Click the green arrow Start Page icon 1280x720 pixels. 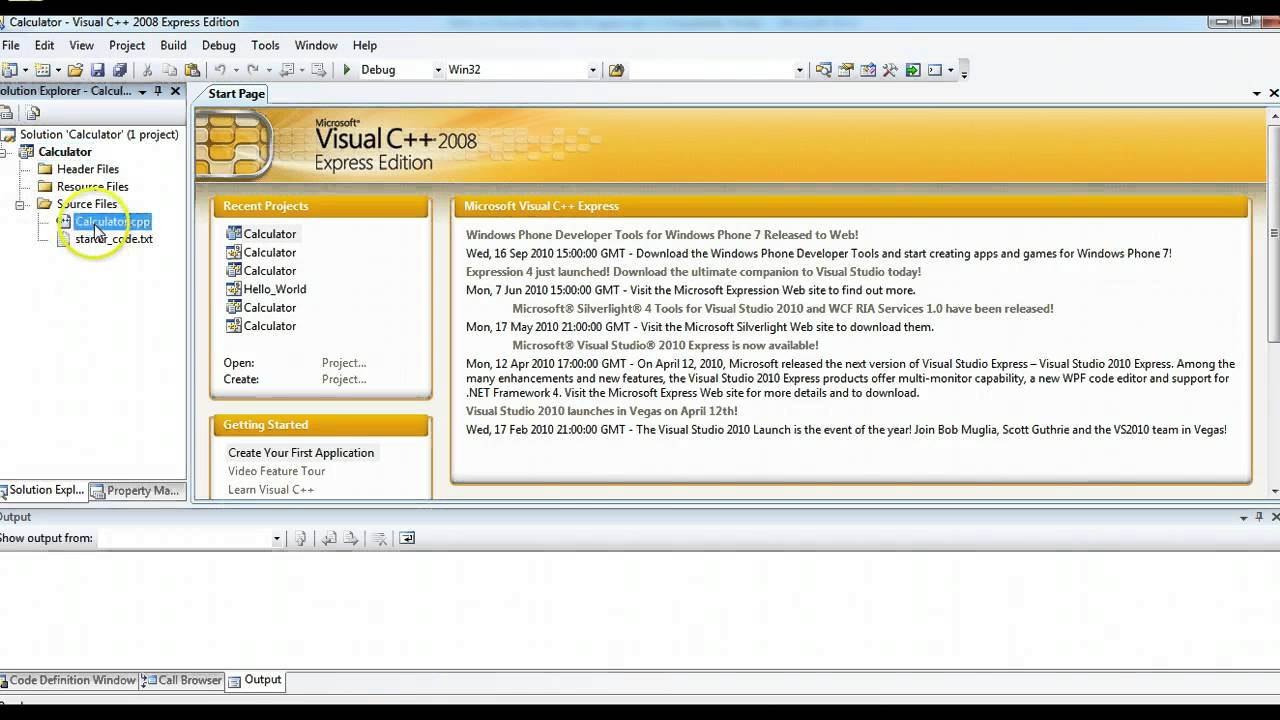[913, 70]
